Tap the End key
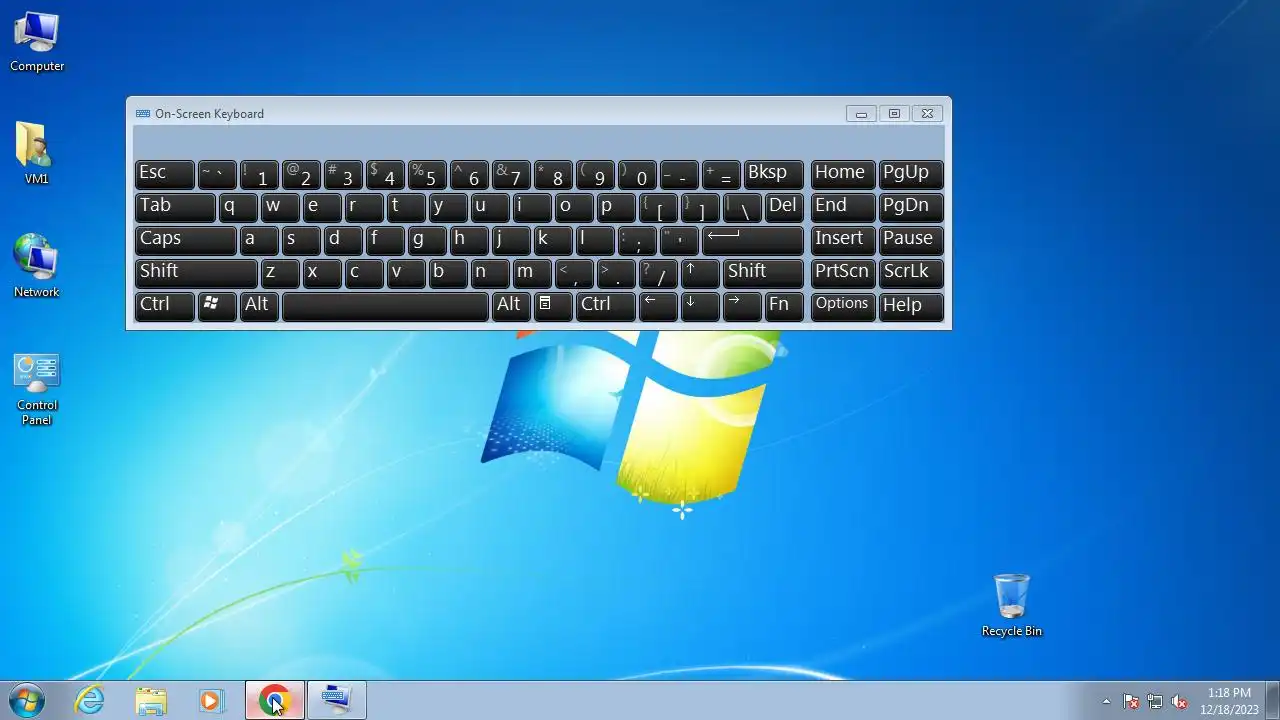1280x720 pixels. pyautogui.click(x=843, y=207)
